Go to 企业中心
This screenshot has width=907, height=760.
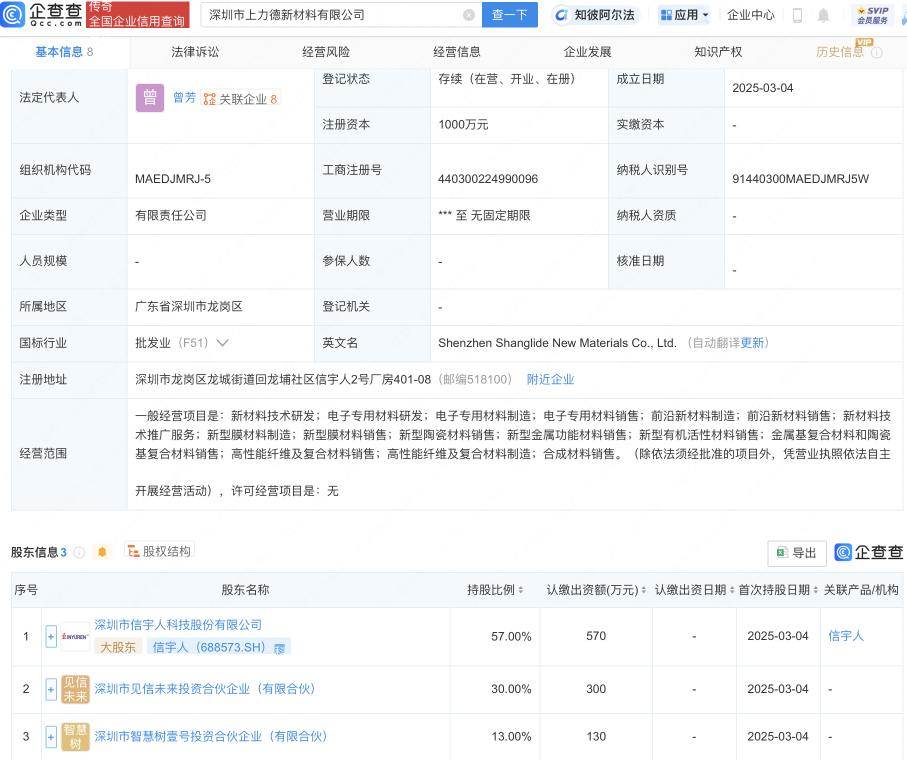[x=750, y=15]
